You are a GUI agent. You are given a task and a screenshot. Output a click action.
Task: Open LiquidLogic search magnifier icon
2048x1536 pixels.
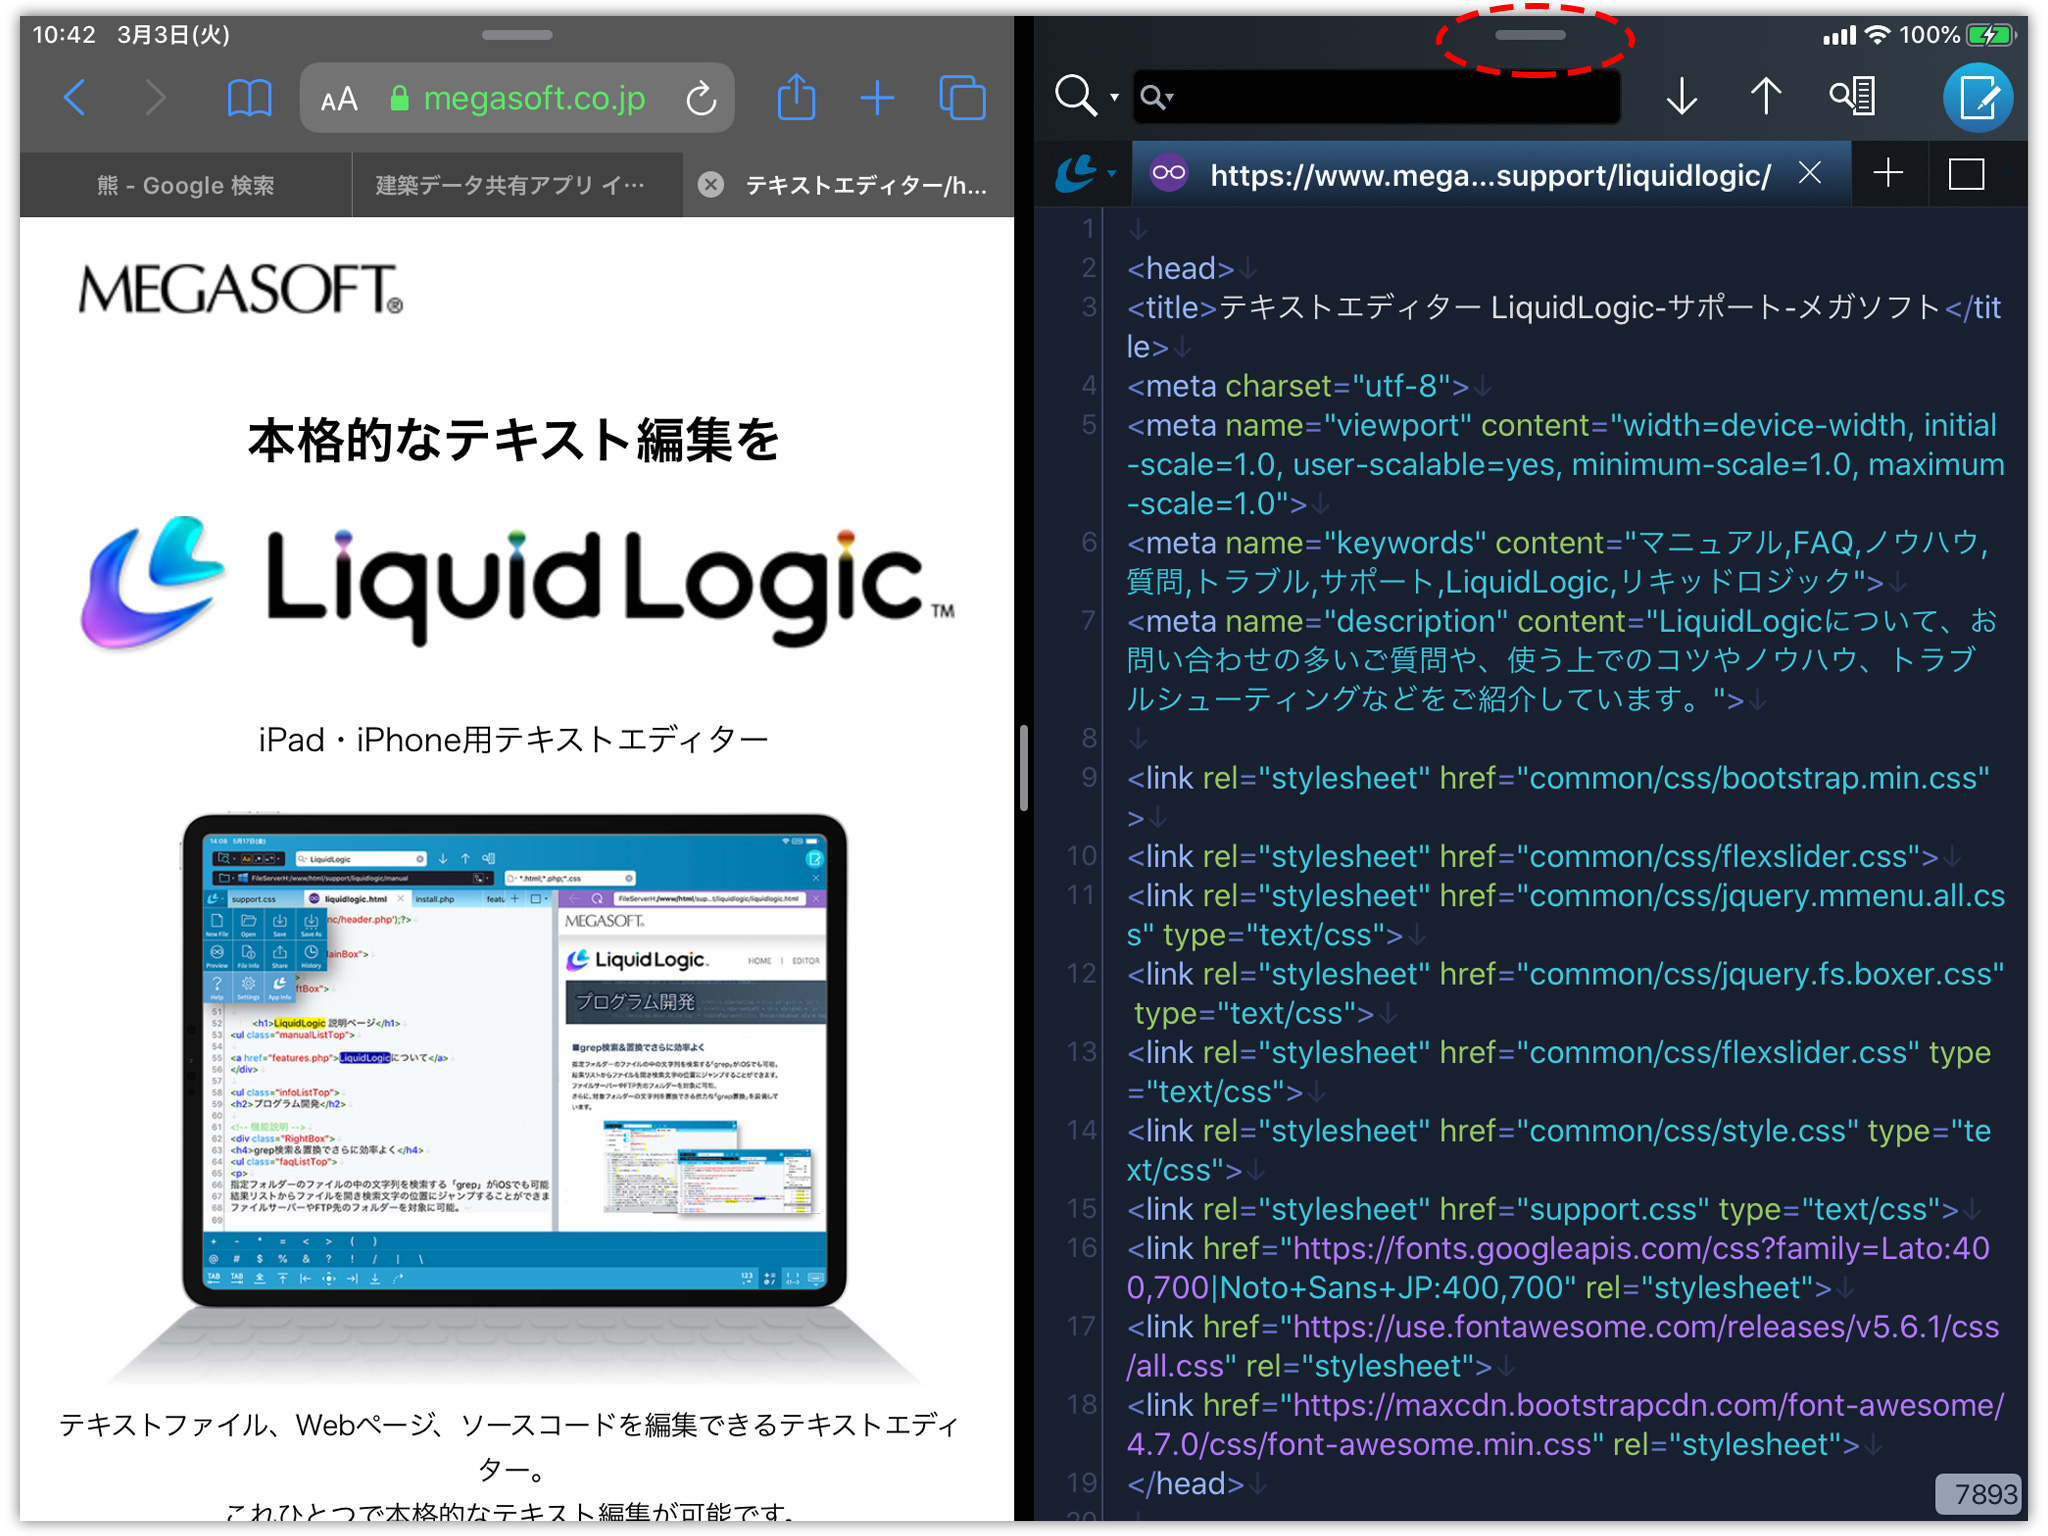pos(1076,96)
